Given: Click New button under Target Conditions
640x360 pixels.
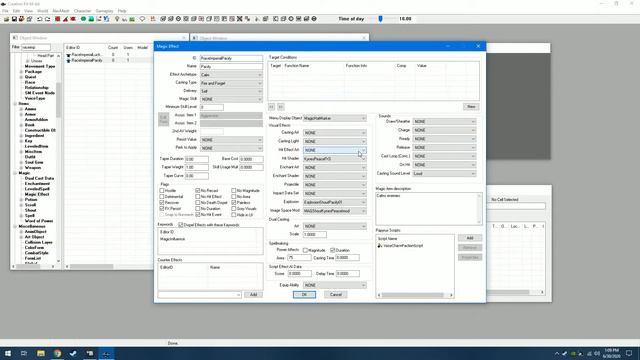Looking at the screenshot, I should click(x=471, y=107).
